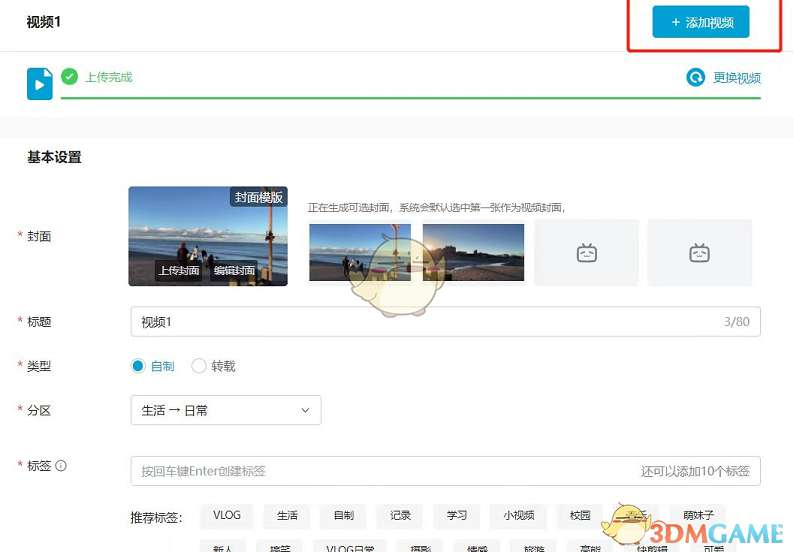Viewport: 794px width, 552px height.
Task: Click 上传封面 on the cover image
Action: click(x=177, y=270)
